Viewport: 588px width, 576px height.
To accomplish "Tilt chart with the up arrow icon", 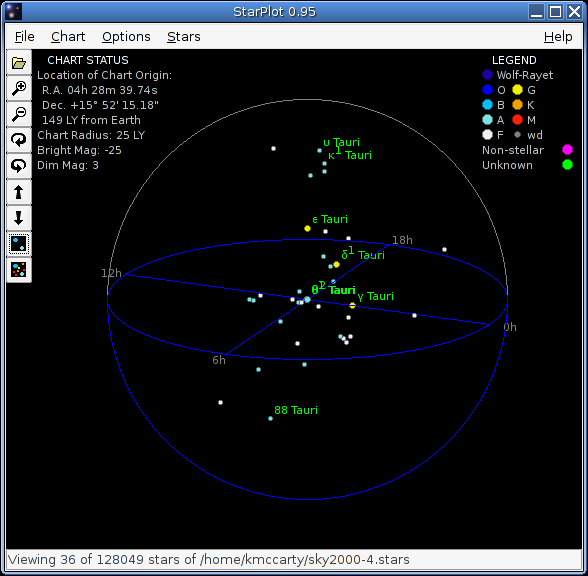I will pos(19,192).
